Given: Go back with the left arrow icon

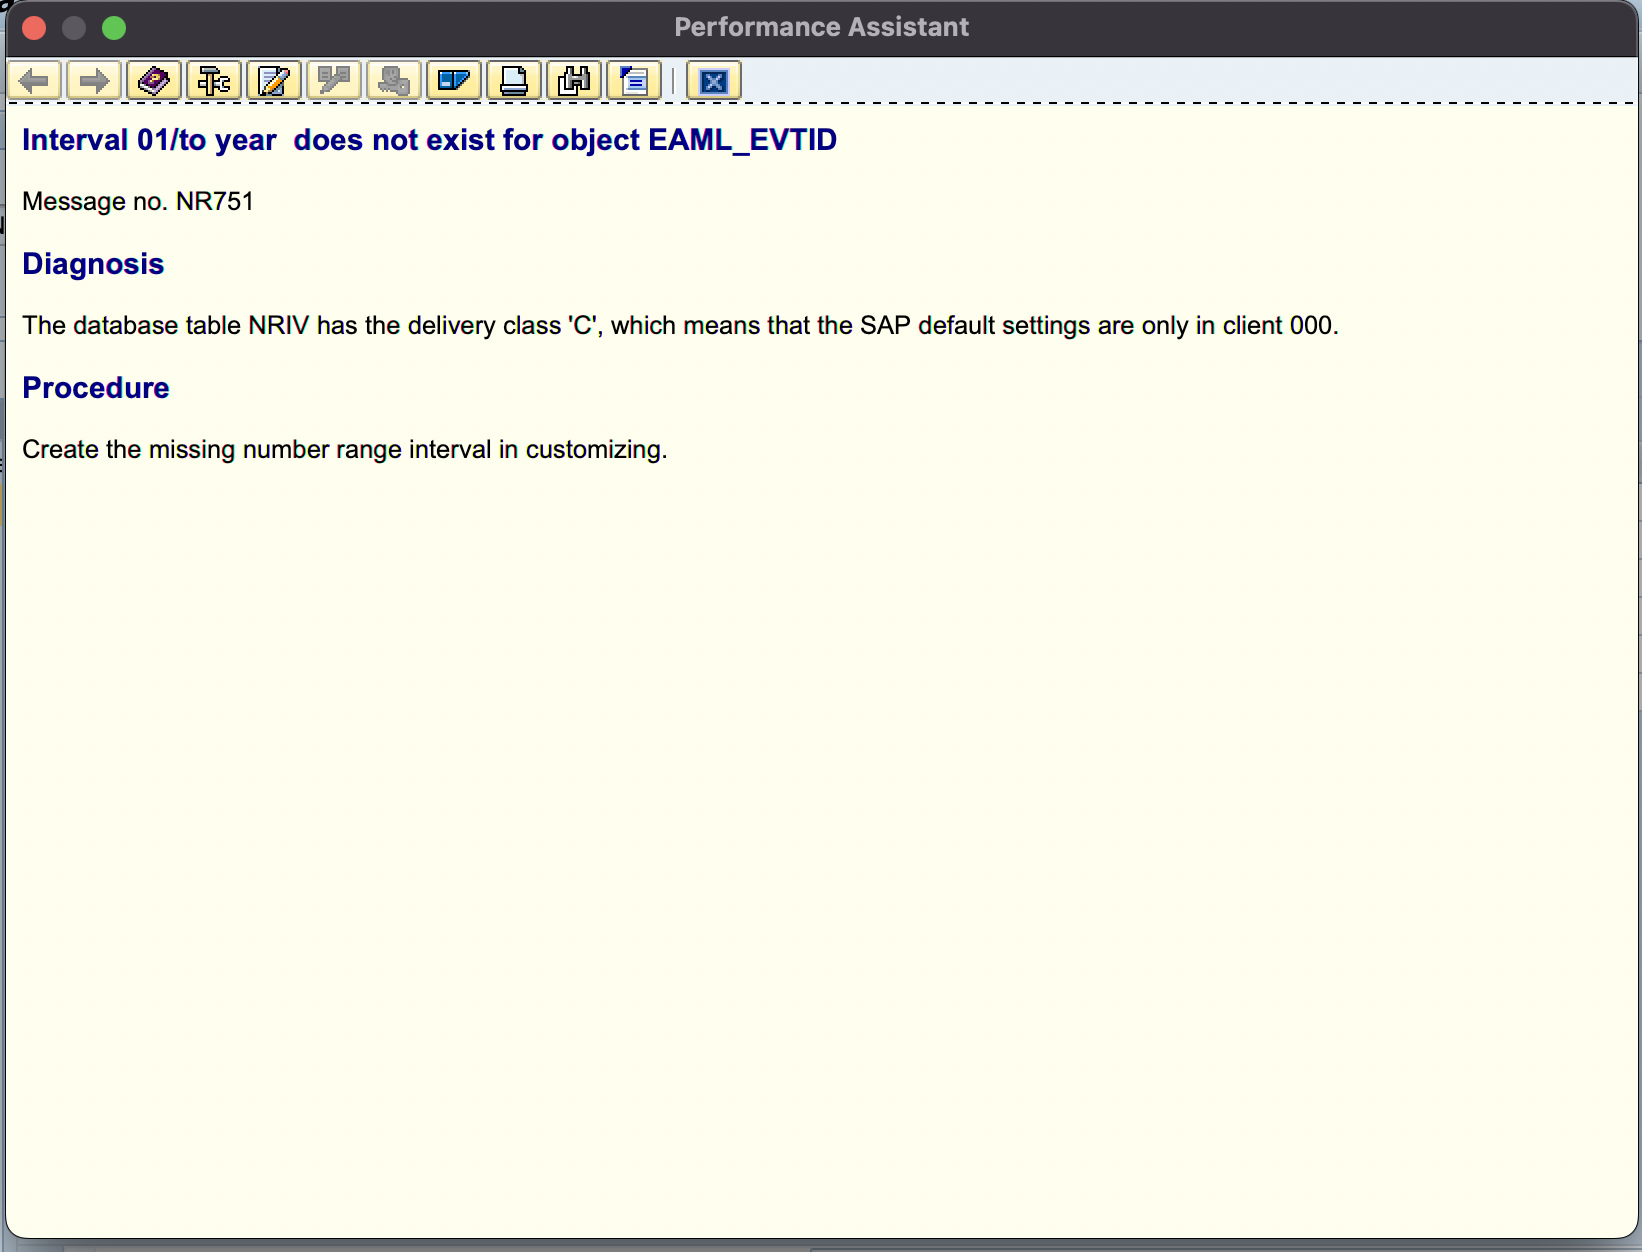Looking at the screenshot, I should pyautogui.click(x=35, y=81).
